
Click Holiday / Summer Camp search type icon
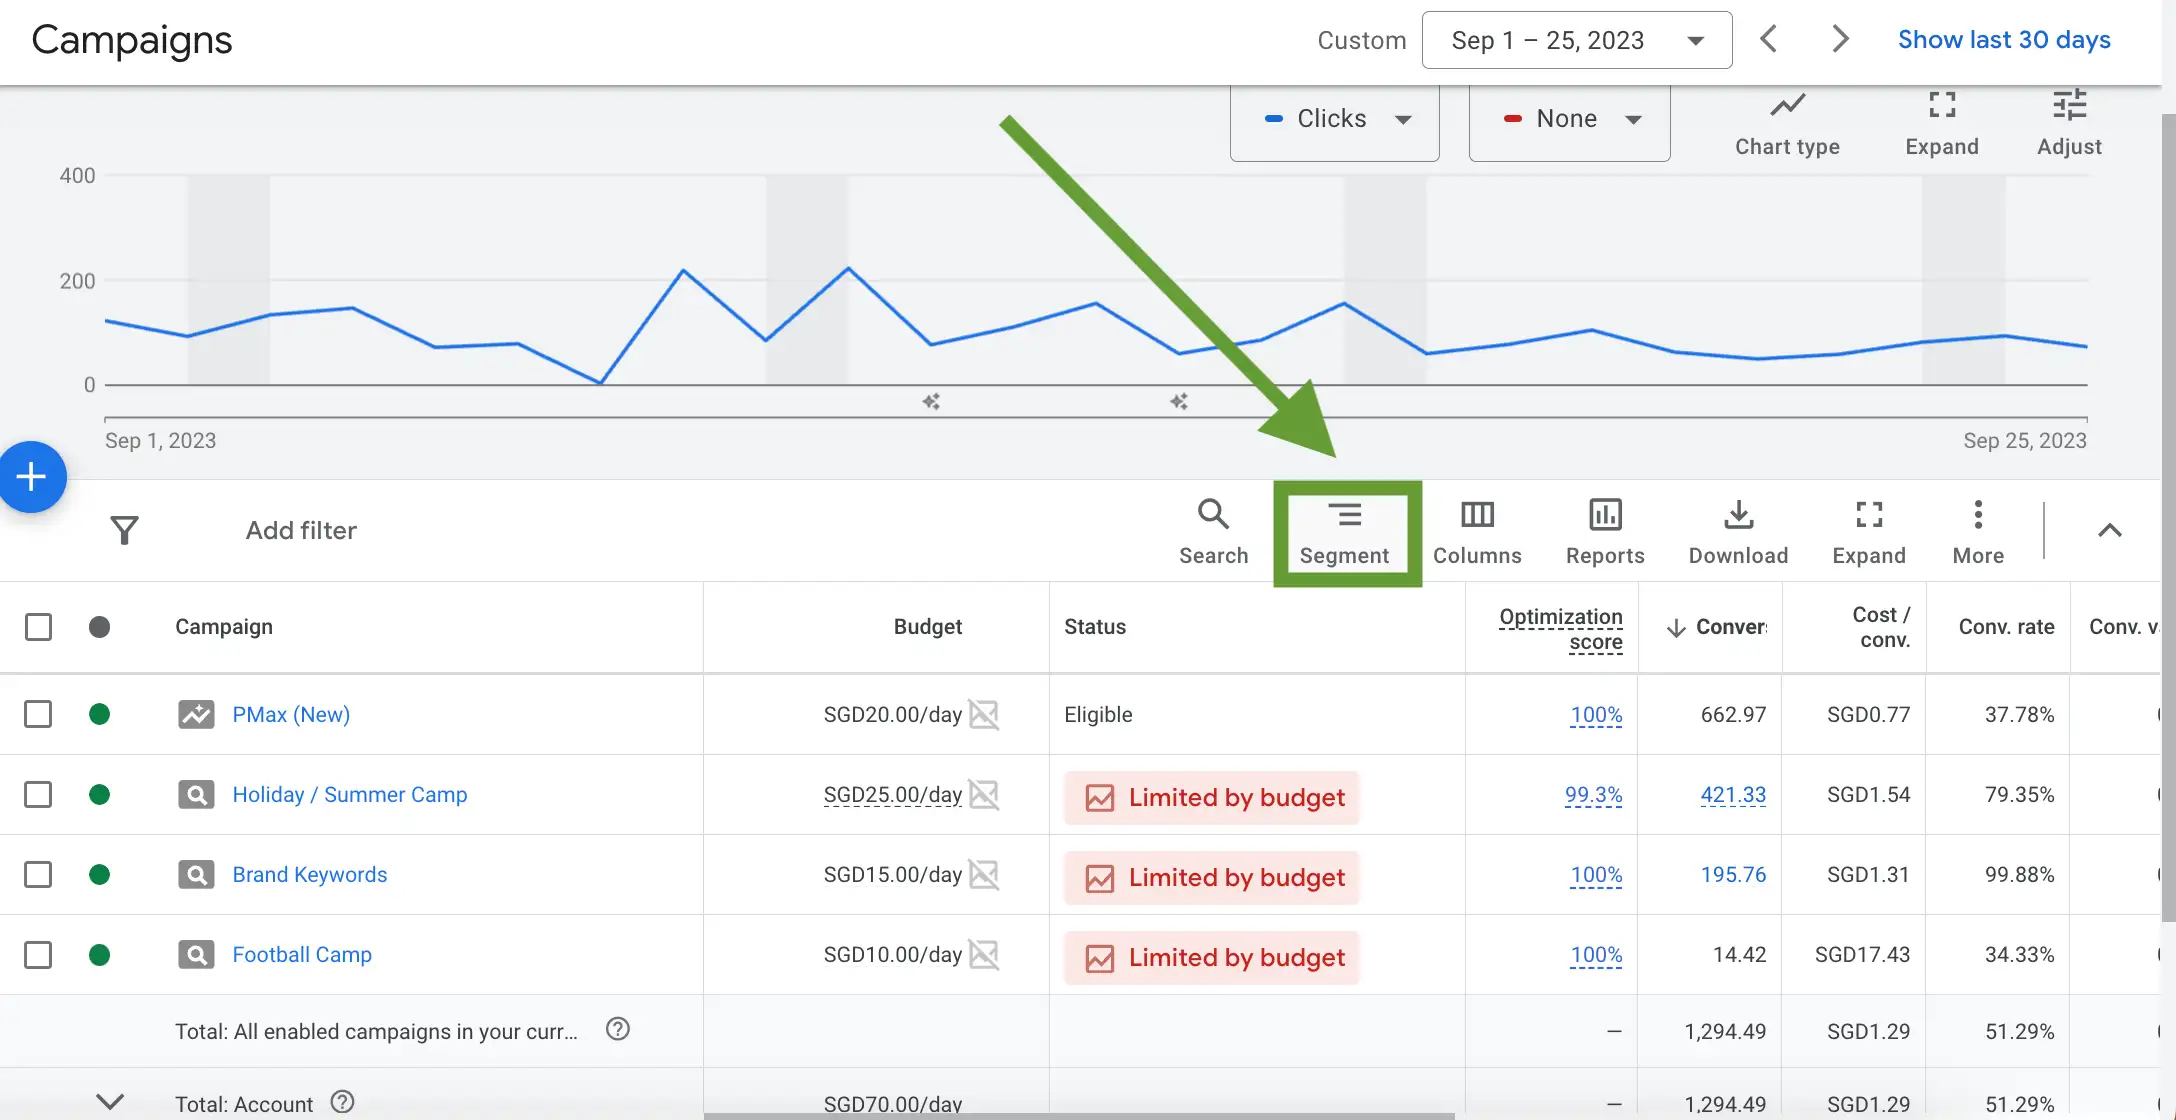pyautogui.click(x=196, y=794)
